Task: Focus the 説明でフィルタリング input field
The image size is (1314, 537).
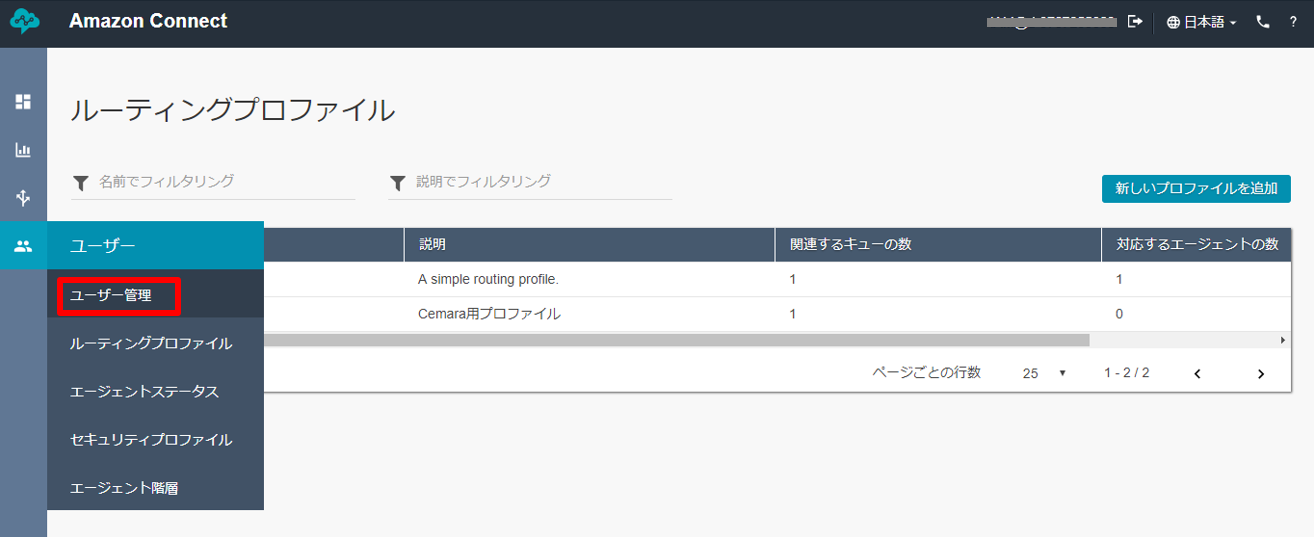Action: point(542,181)
